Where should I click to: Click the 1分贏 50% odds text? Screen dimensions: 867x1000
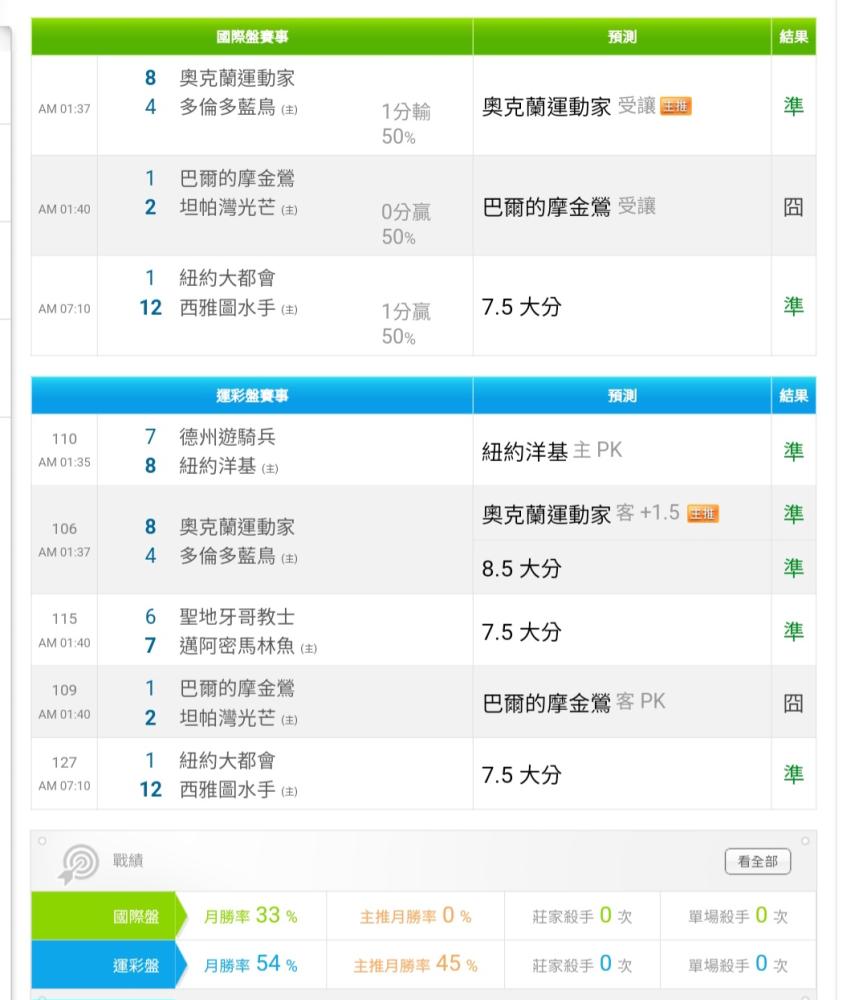406,324
